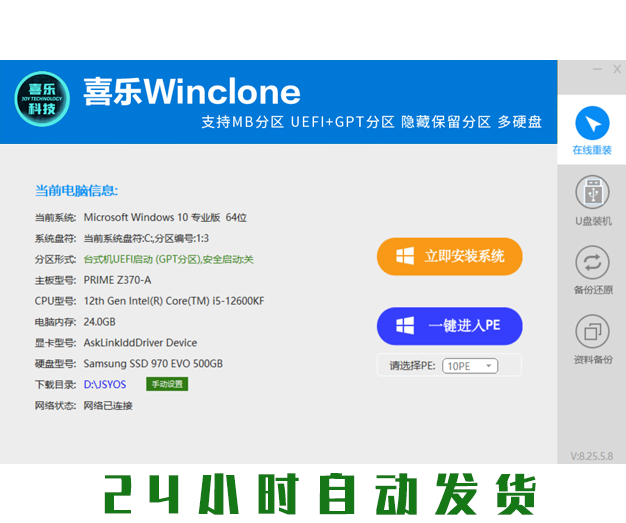Click the 支持MB分区 UEFI+GPT分区 subtitle
The image size is (626, 523).
[x=371, y=122]
